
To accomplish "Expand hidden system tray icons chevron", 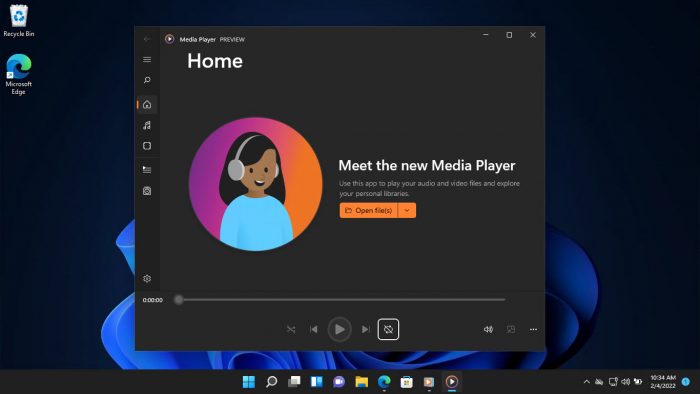I will [x=587, y=382].
